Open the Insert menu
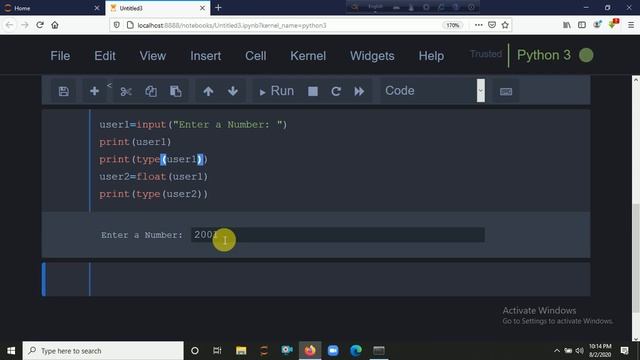640x360 pixels. coord(205,56)
